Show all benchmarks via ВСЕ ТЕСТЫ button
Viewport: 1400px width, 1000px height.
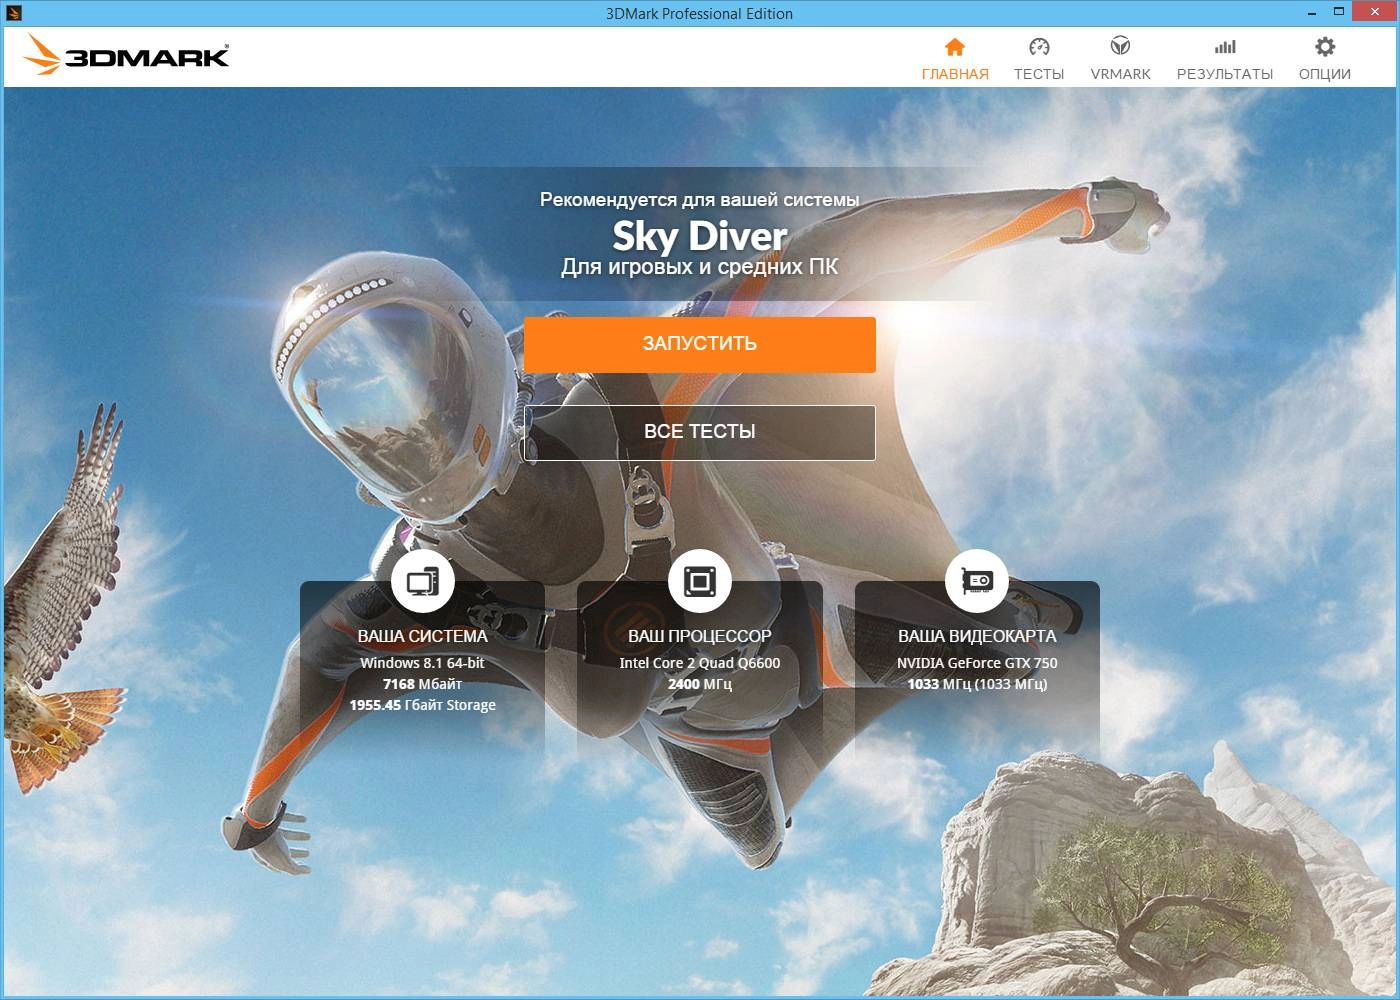point(700,433)
